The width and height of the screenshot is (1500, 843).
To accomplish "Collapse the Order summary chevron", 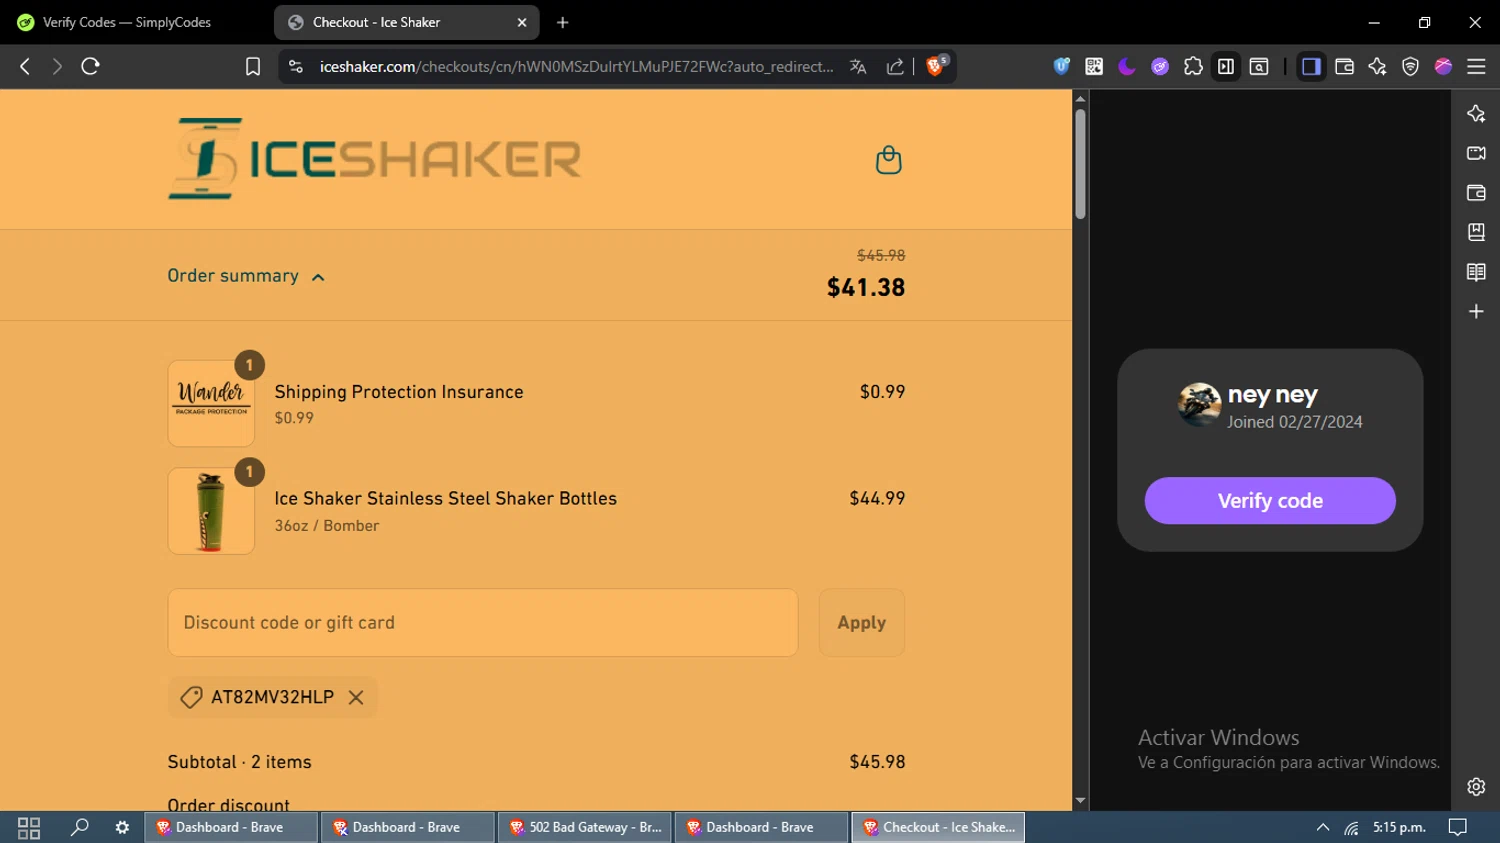I will coord(318,277).
